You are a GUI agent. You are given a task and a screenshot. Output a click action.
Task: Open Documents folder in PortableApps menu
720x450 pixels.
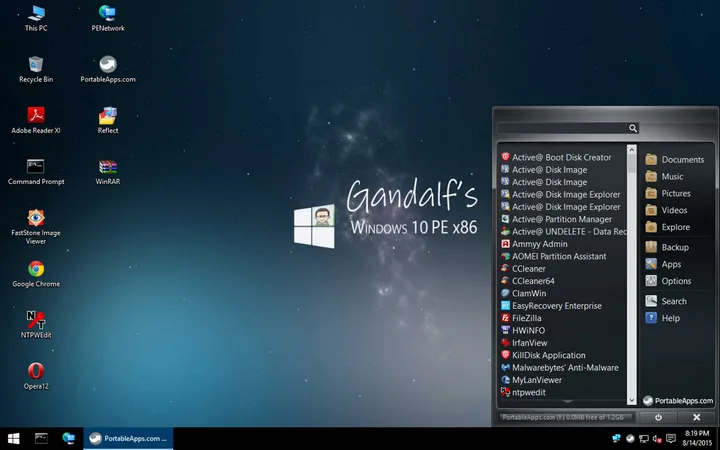[675, 159]
